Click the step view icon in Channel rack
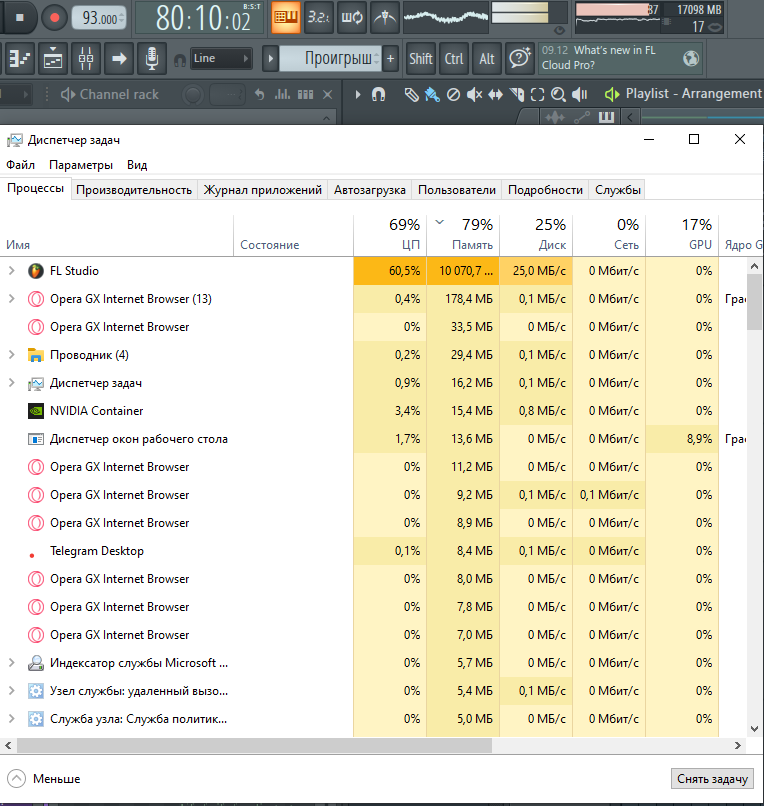 coord(305,95)
